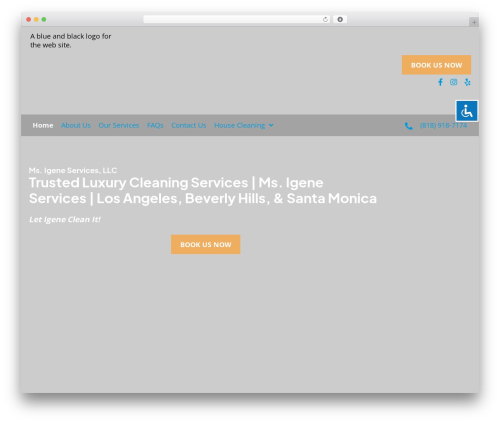
Task: Open the House Cleaning menu item
Action: point(239,125)
